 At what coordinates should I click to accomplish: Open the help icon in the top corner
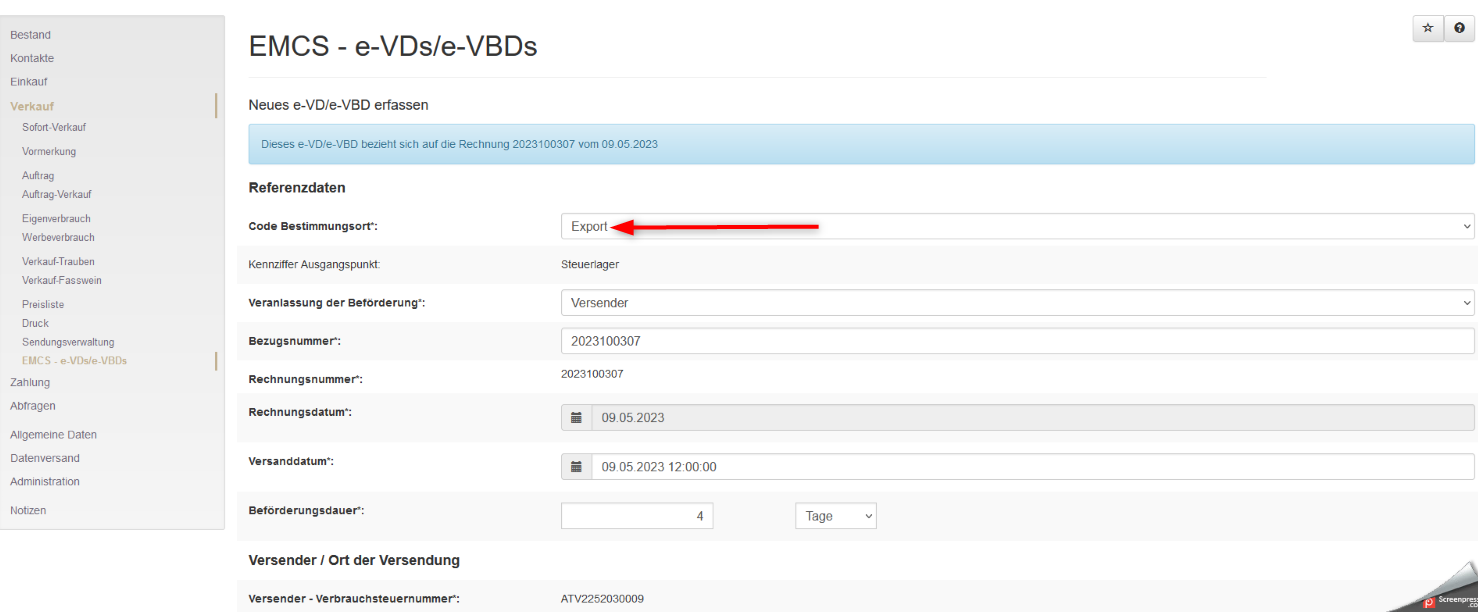pyautogui.click(x=1459, y=28)
